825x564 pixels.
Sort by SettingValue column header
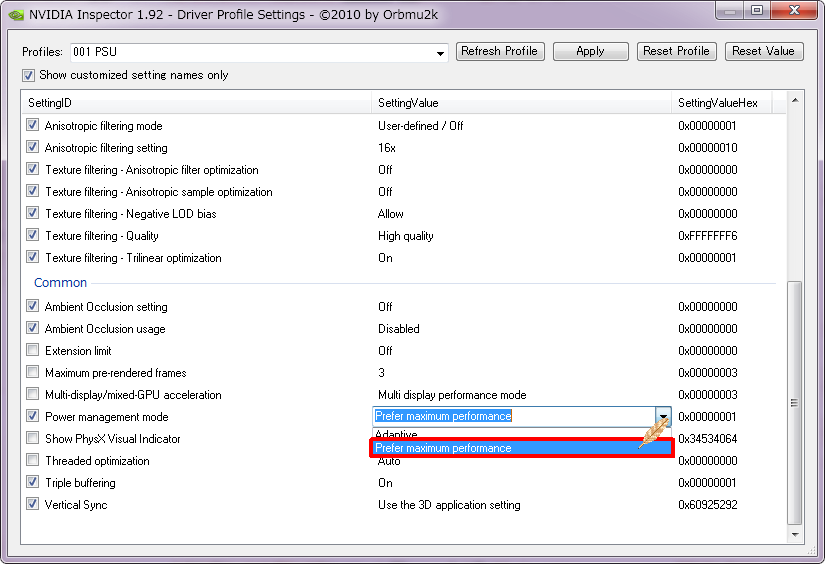click(521, 103)
